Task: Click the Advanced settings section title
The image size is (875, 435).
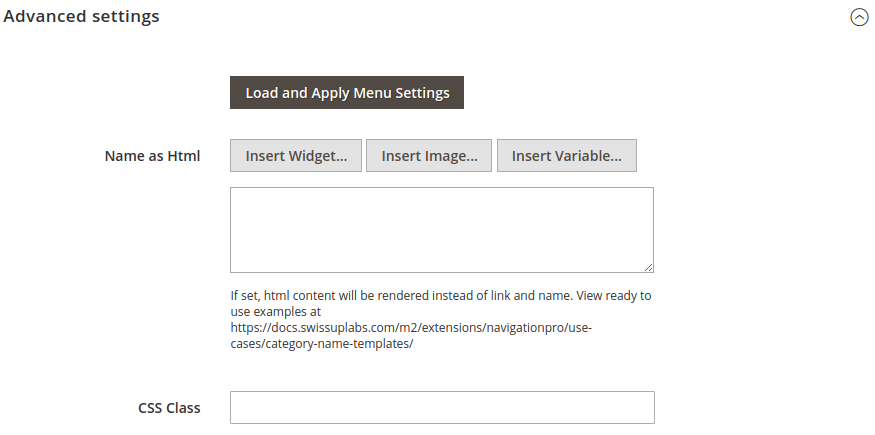Action: point(81,17)
